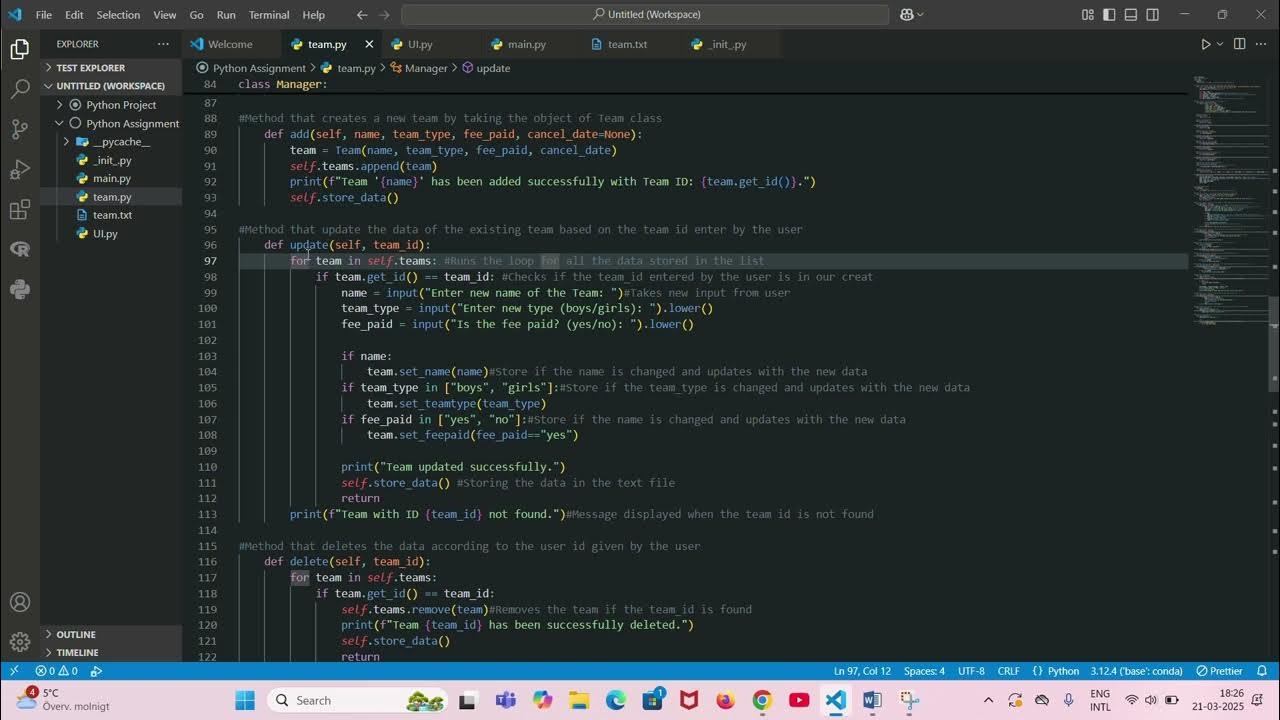Image resolution: width=1280 pixels, height=720 pixels.
Task: Switch to the _init_.py tab
Action: pos(726,44)
